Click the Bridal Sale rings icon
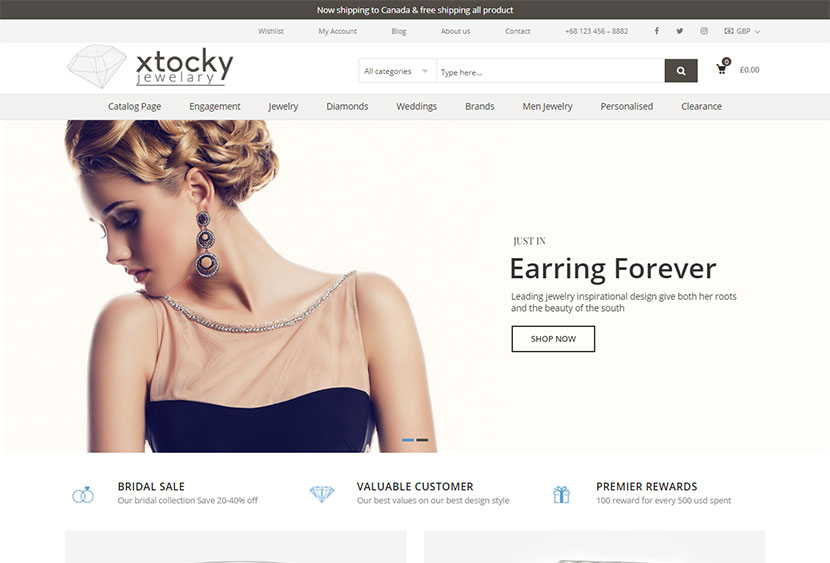The image size is (830, 563). [x=83, y=494]
